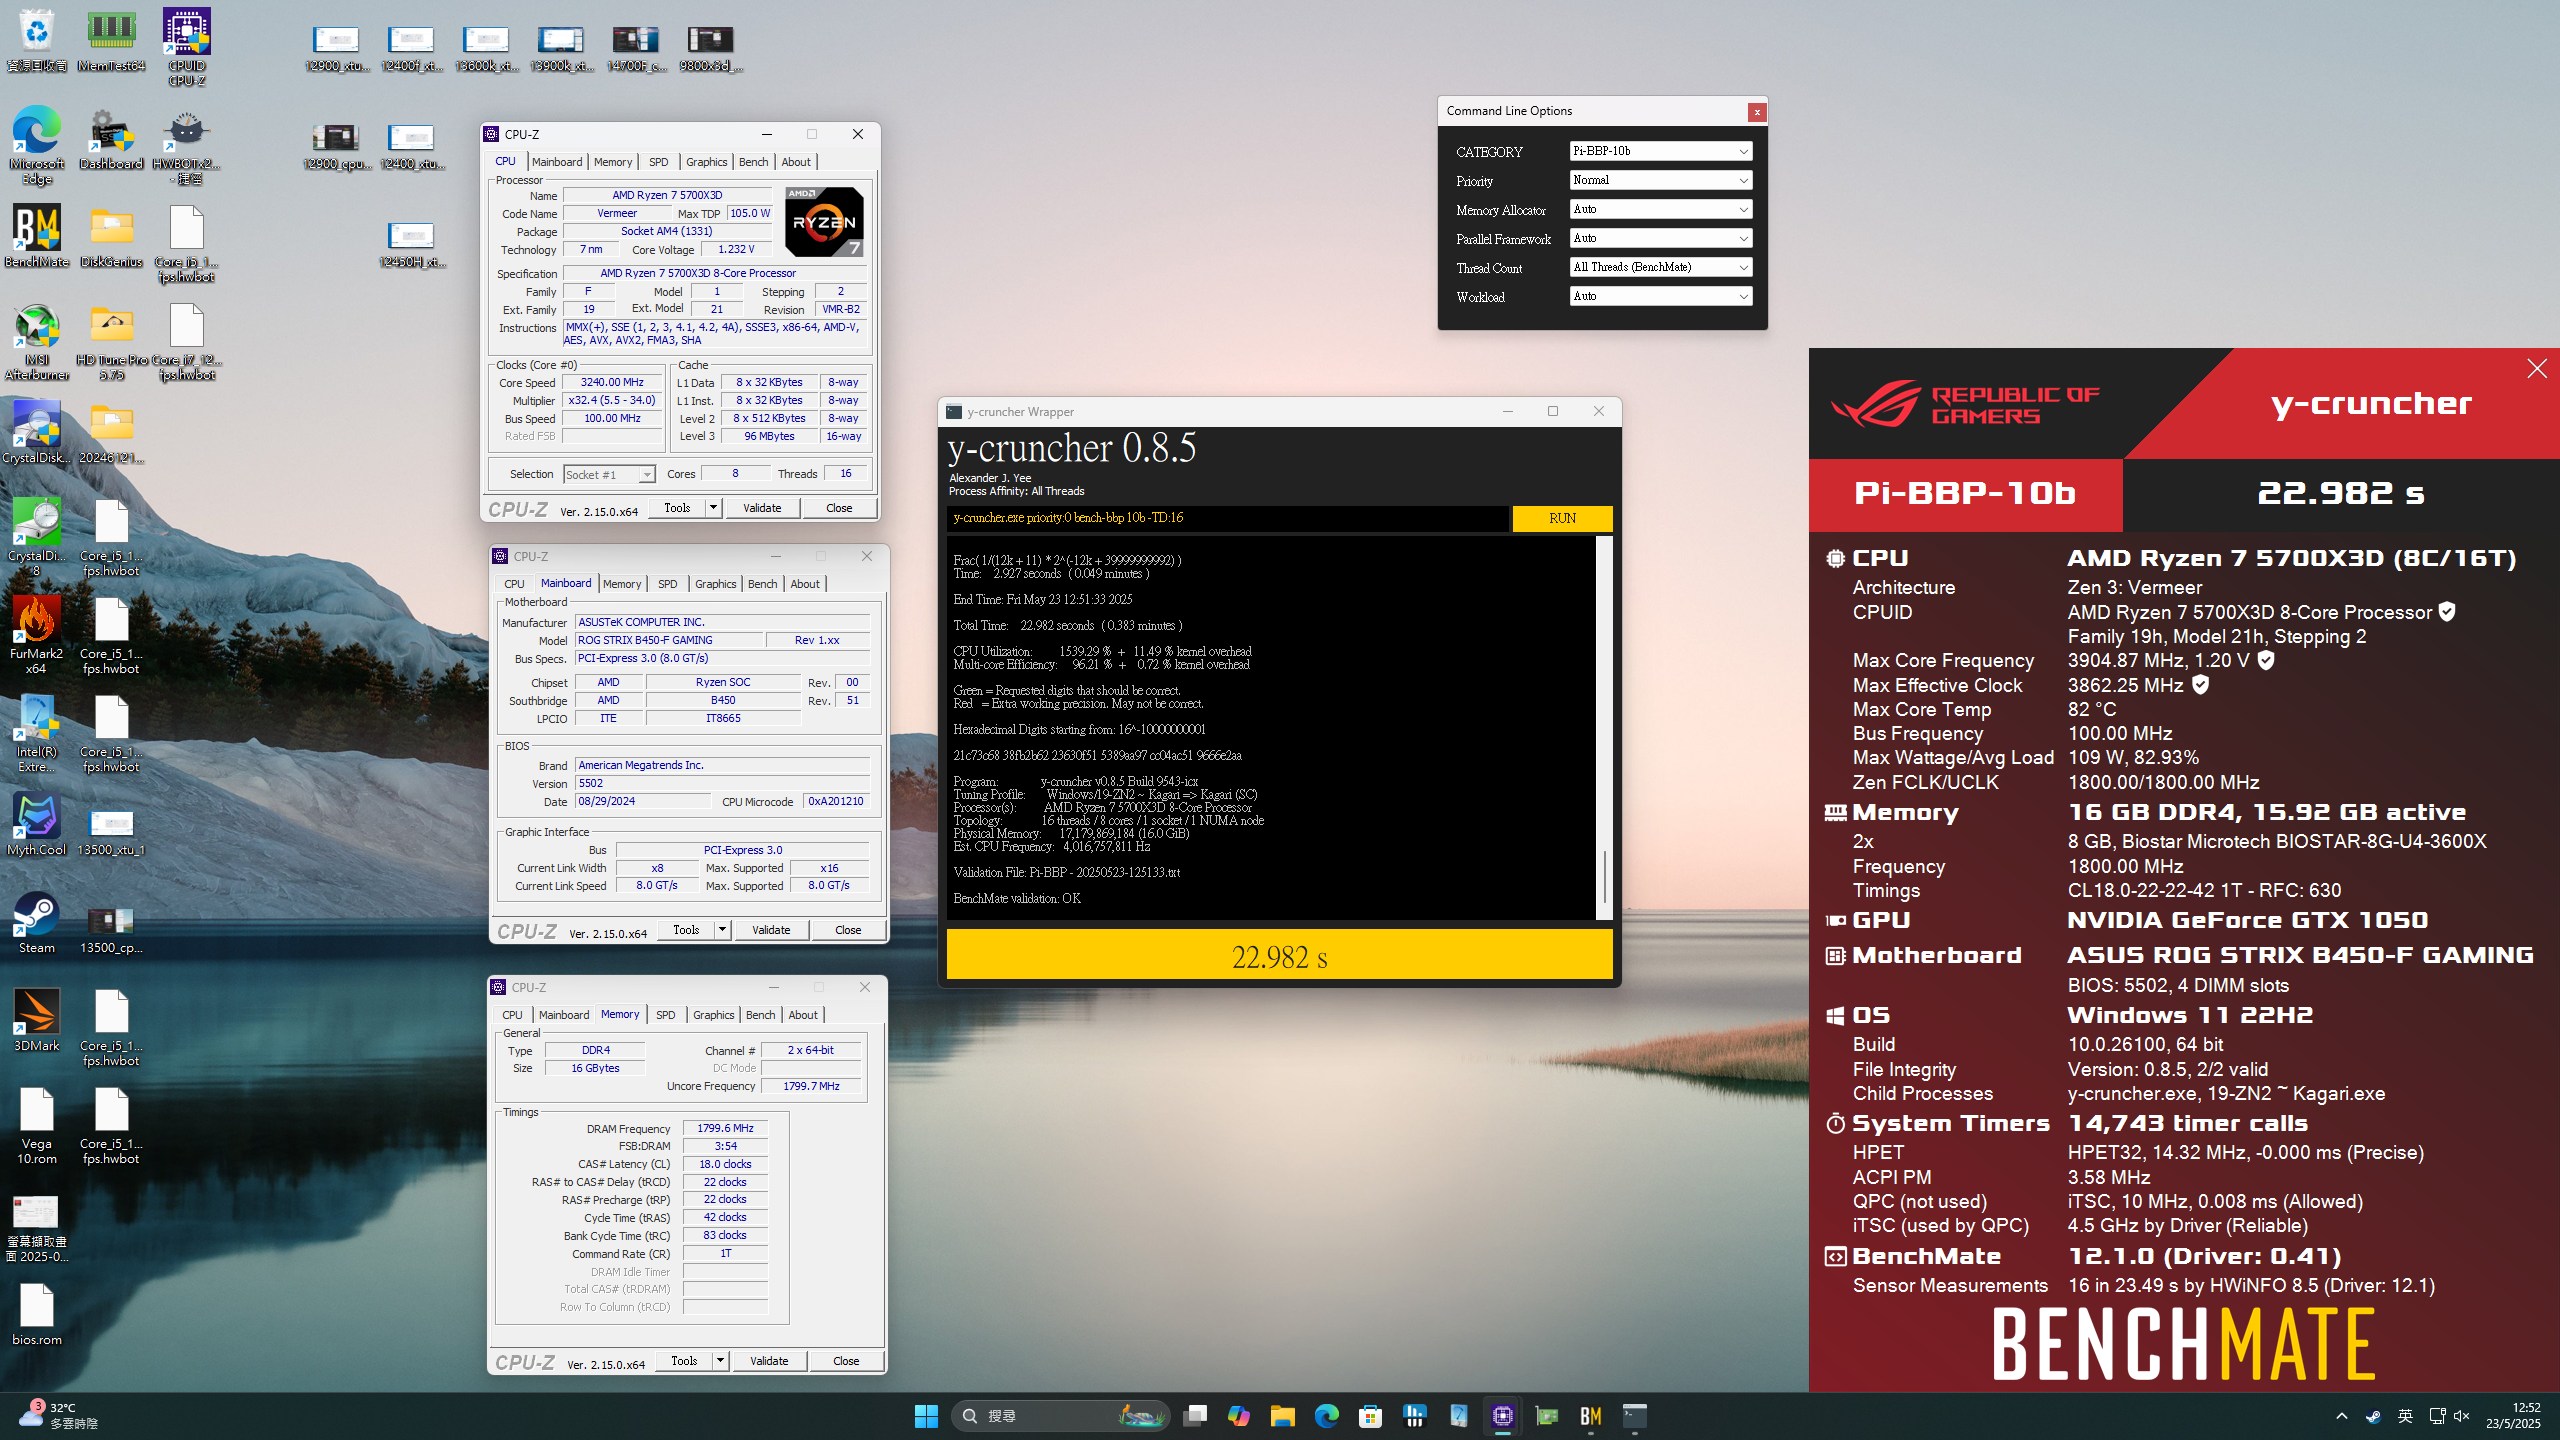Click Validate in the top CPU-Z window
The width and height of the screenshot is (2560, 1440).
[762, 508]
